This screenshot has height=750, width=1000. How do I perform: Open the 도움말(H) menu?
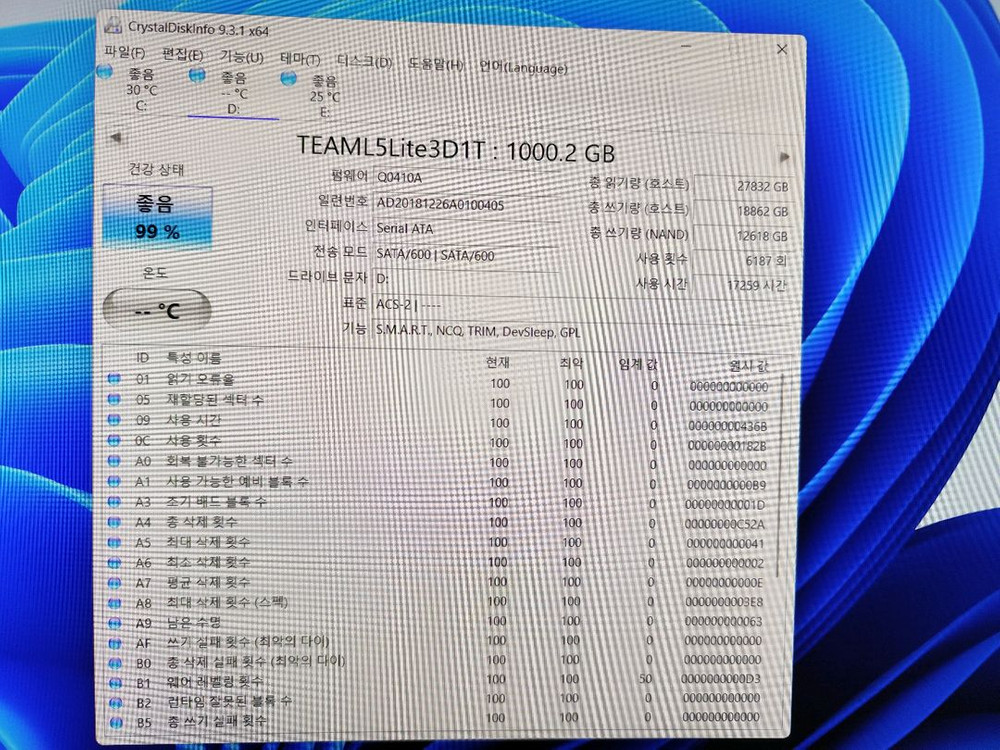(436, 64)
